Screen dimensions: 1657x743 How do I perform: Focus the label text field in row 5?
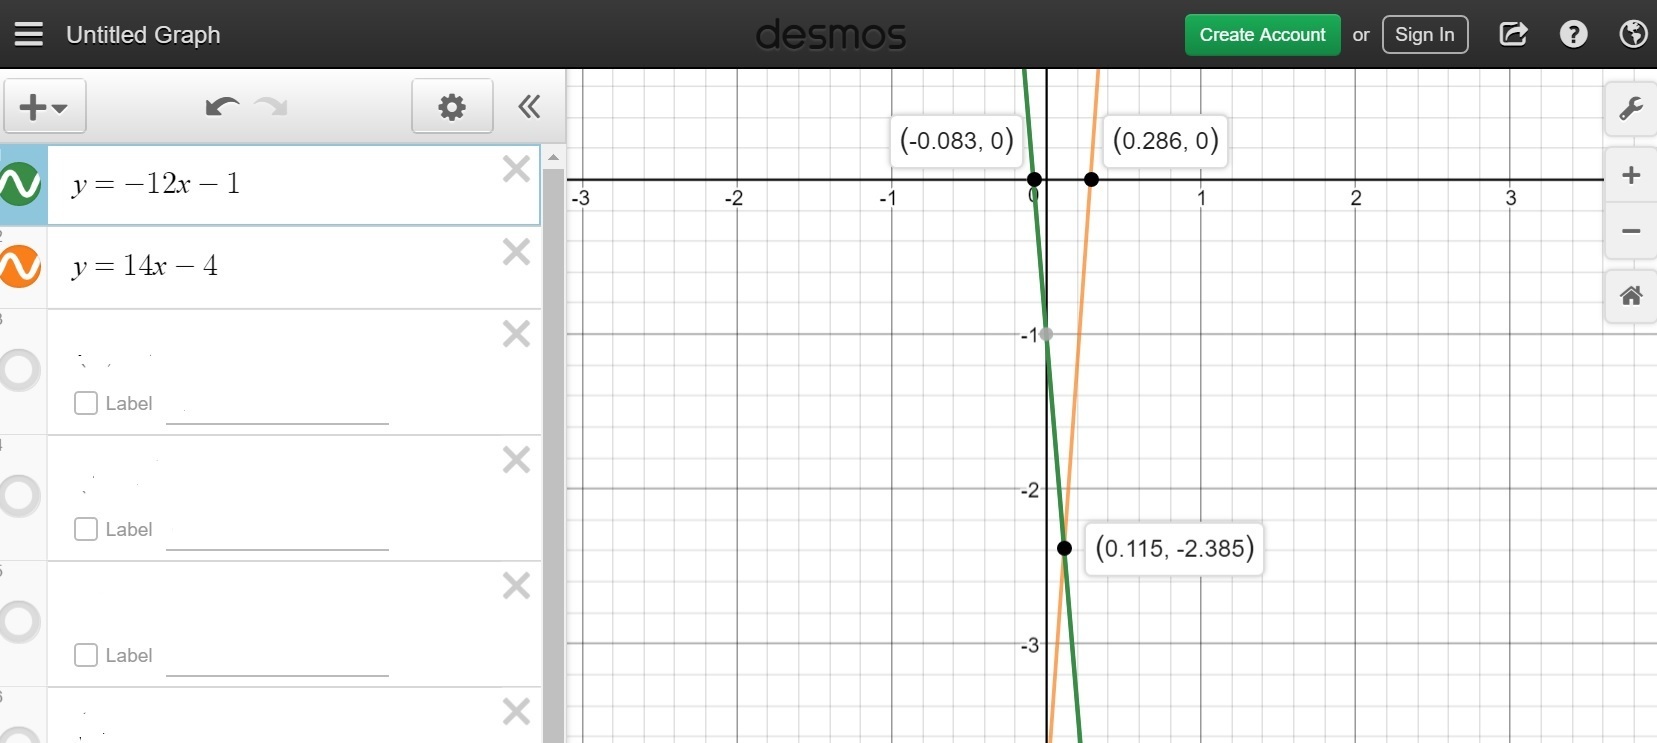pyautogui.click(x=277, y=658)
